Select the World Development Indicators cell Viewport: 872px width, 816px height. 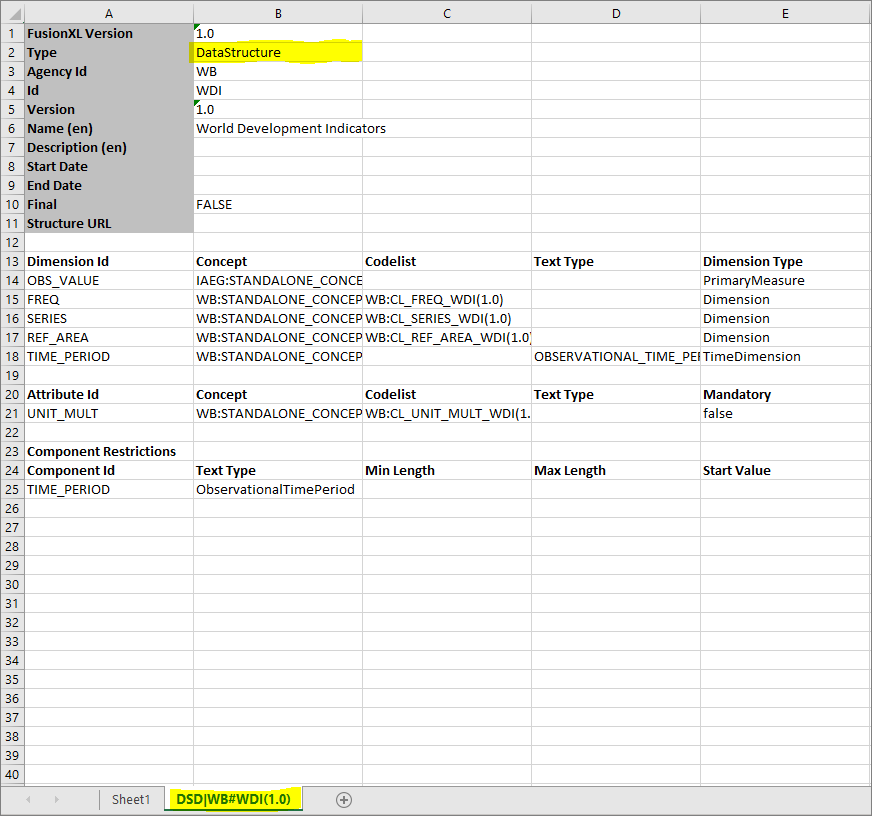click(x=290, y=129)
